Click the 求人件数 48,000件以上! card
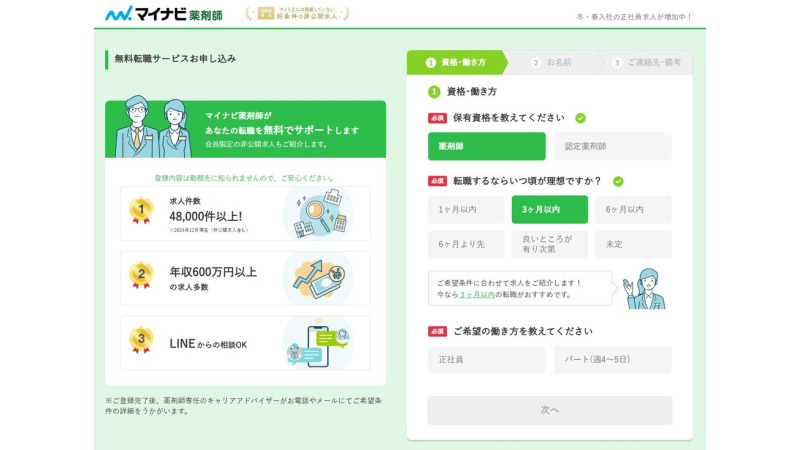800x450 pixels. coord(245,213)
